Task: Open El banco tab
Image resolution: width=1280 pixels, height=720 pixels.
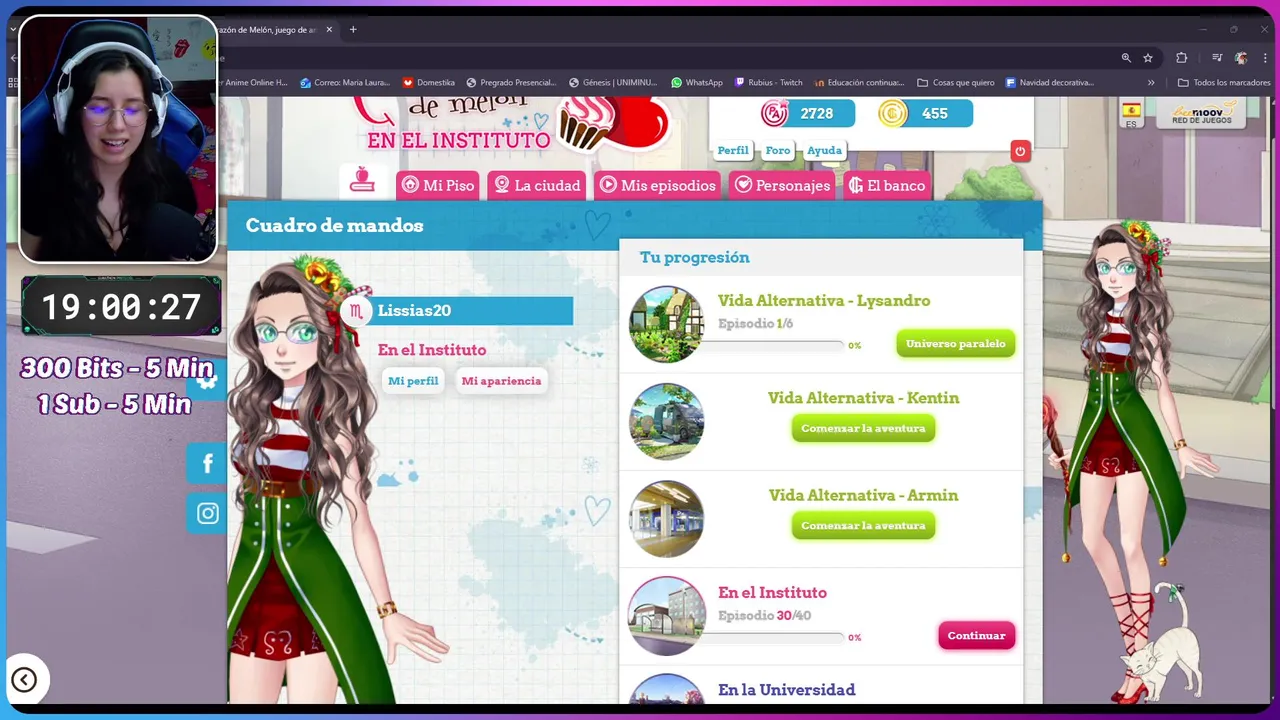Action: [x=887, y=185]
